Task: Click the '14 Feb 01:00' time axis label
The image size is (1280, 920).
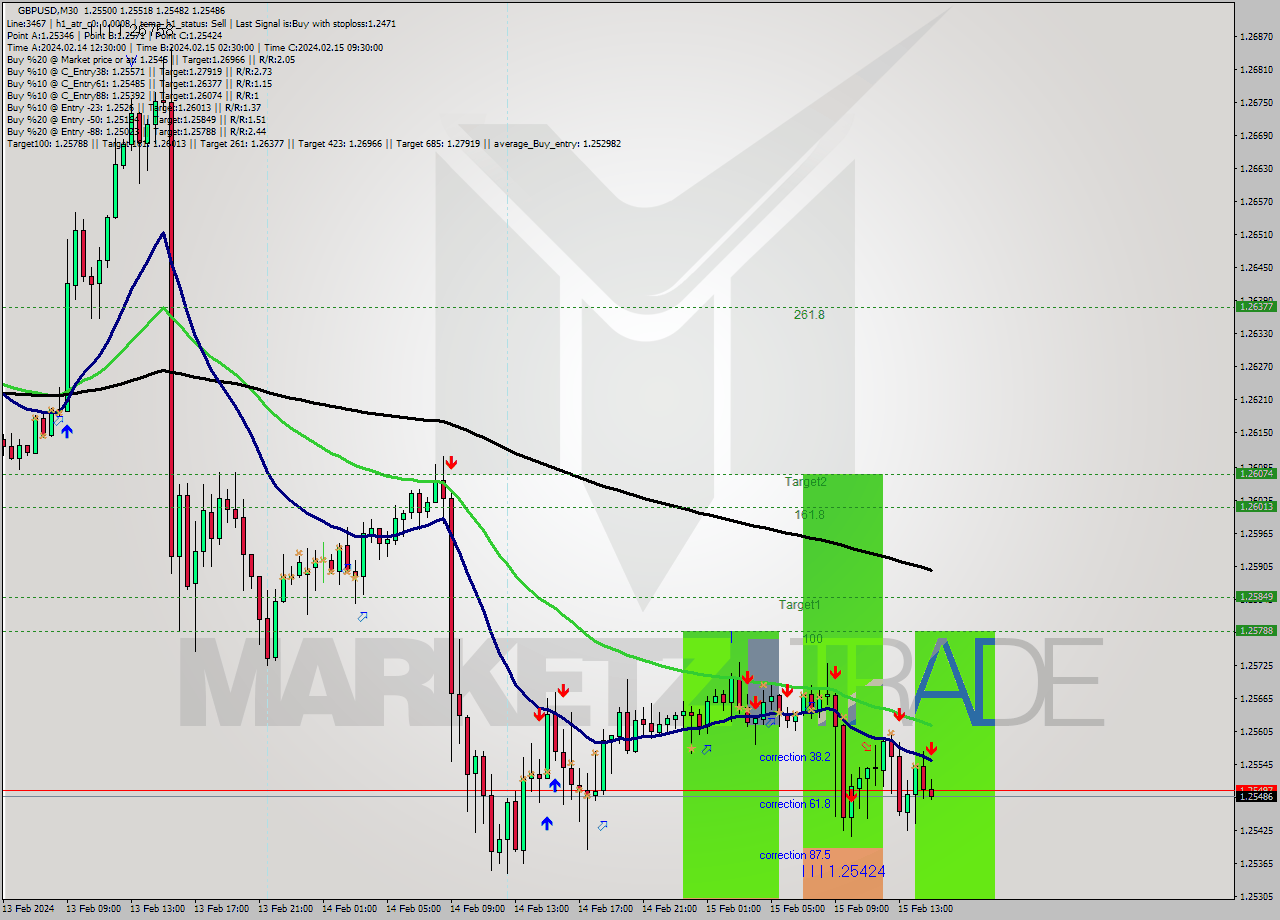Action: [x=351, y=909]
